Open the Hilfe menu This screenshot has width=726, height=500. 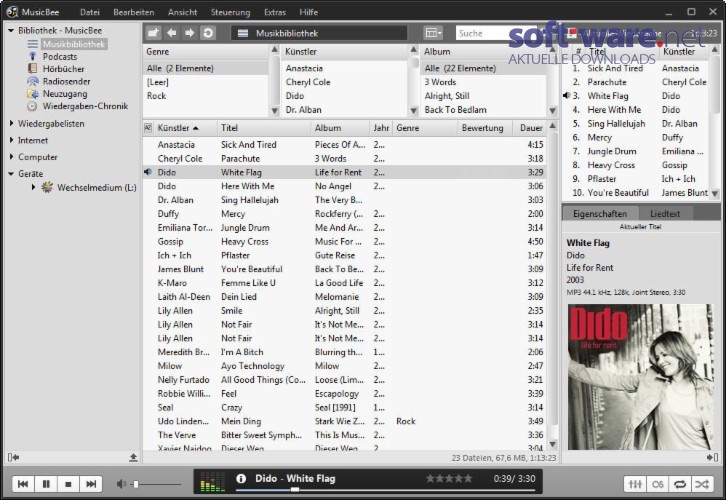pos(308,12)
